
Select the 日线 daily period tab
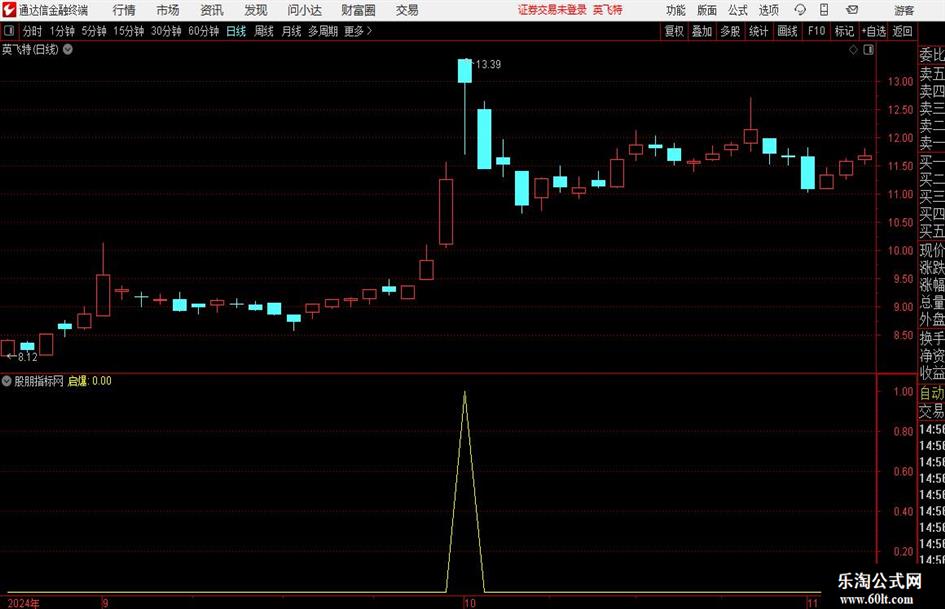[236, 31]
